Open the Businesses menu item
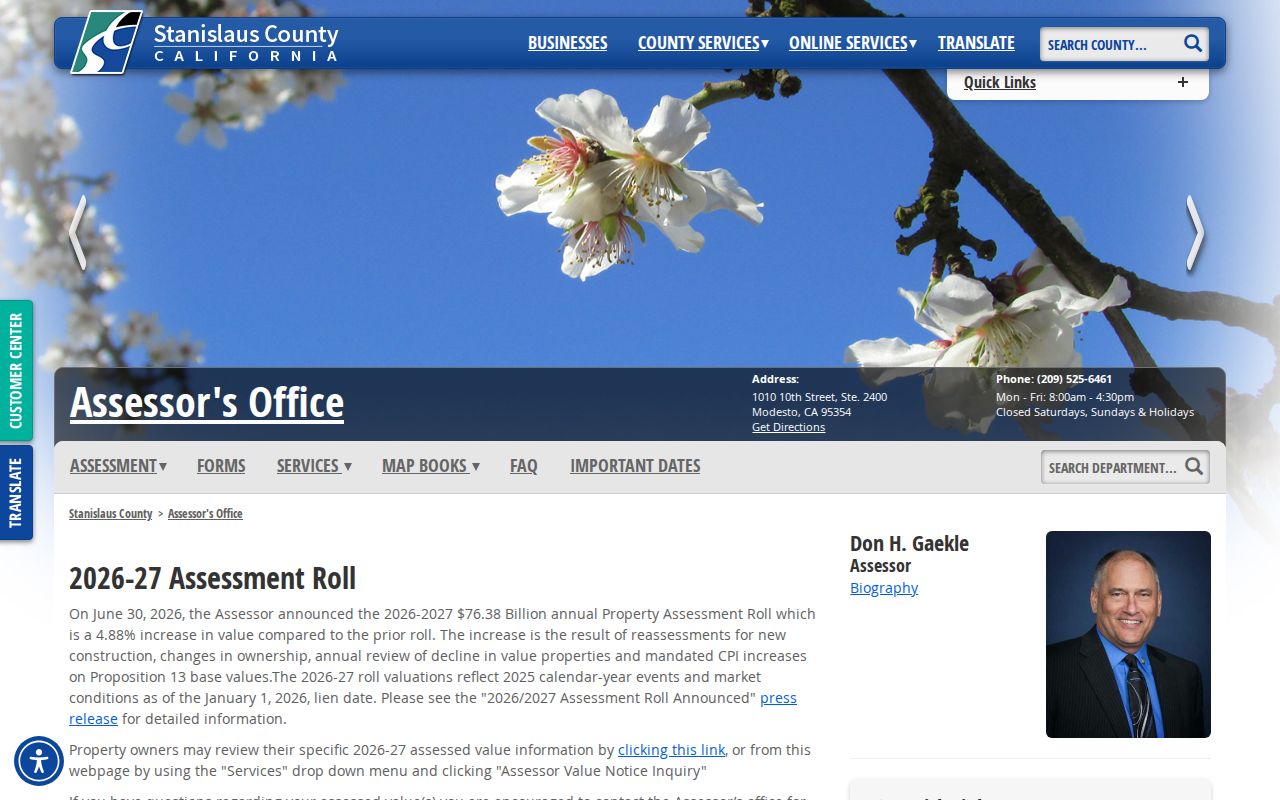This screenshot has height=800, width=1280. (x=568, y=43)
